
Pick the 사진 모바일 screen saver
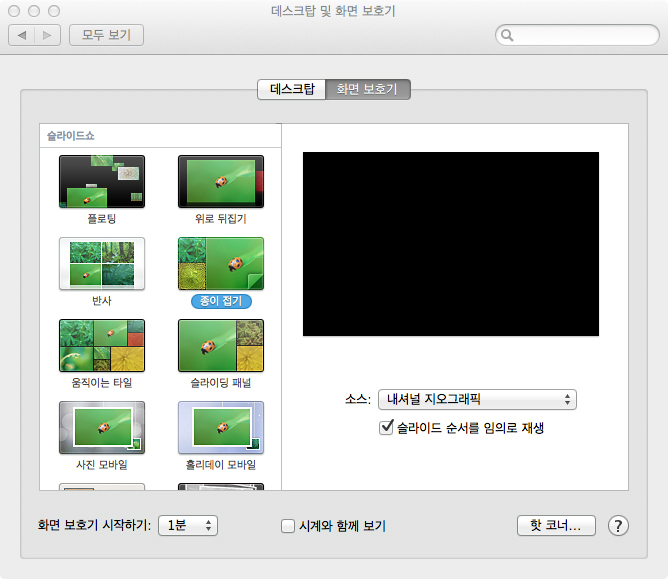click(102, 427)
